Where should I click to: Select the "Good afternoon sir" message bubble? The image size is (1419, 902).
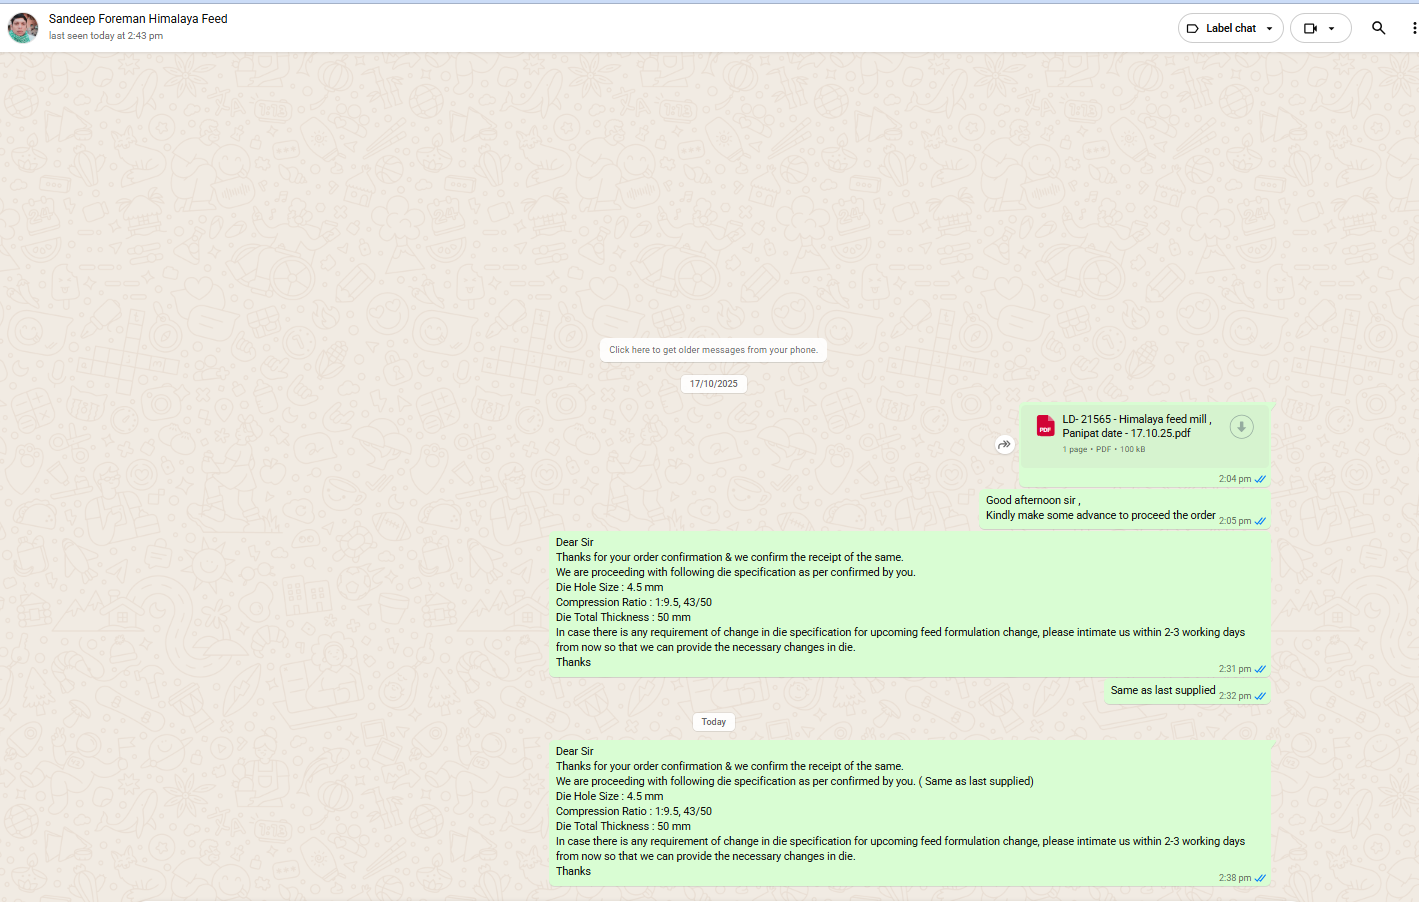tap(1100, 508)
